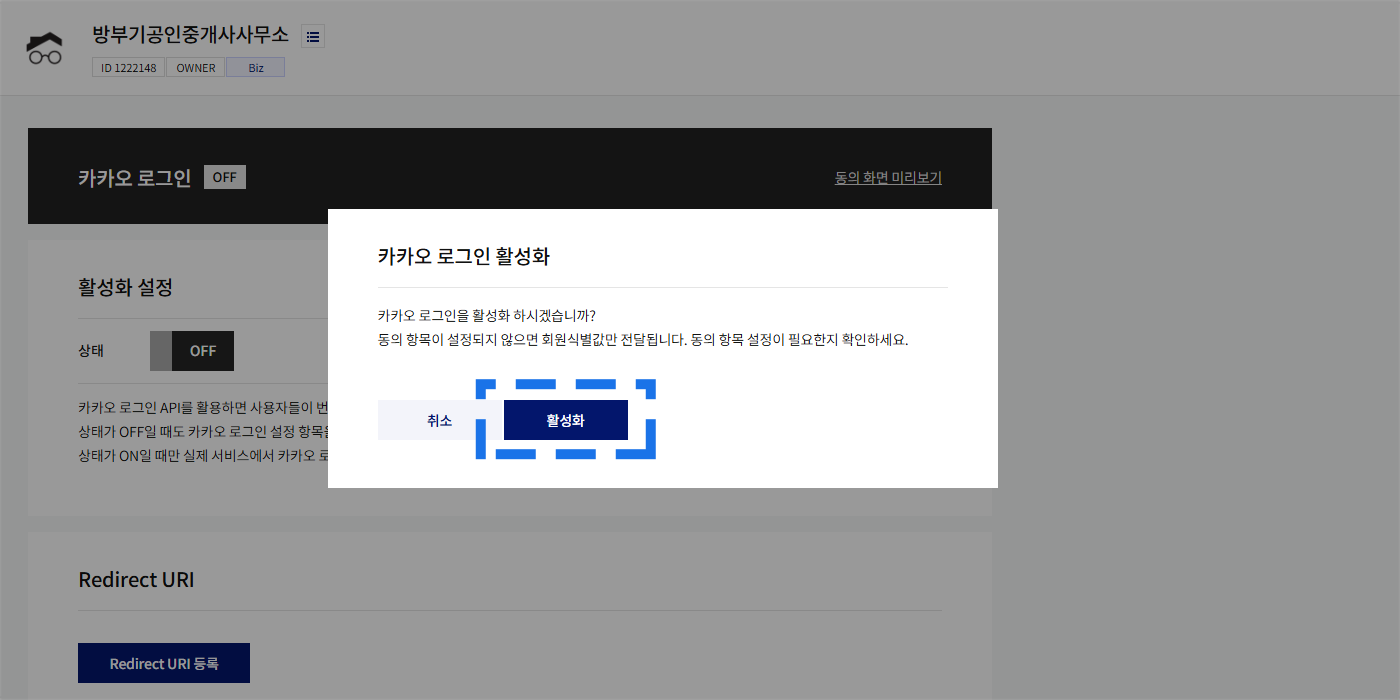Click the 활성화 button in the dialog
The height and width of the screenshot is (700, 1400).
(565, 420)
